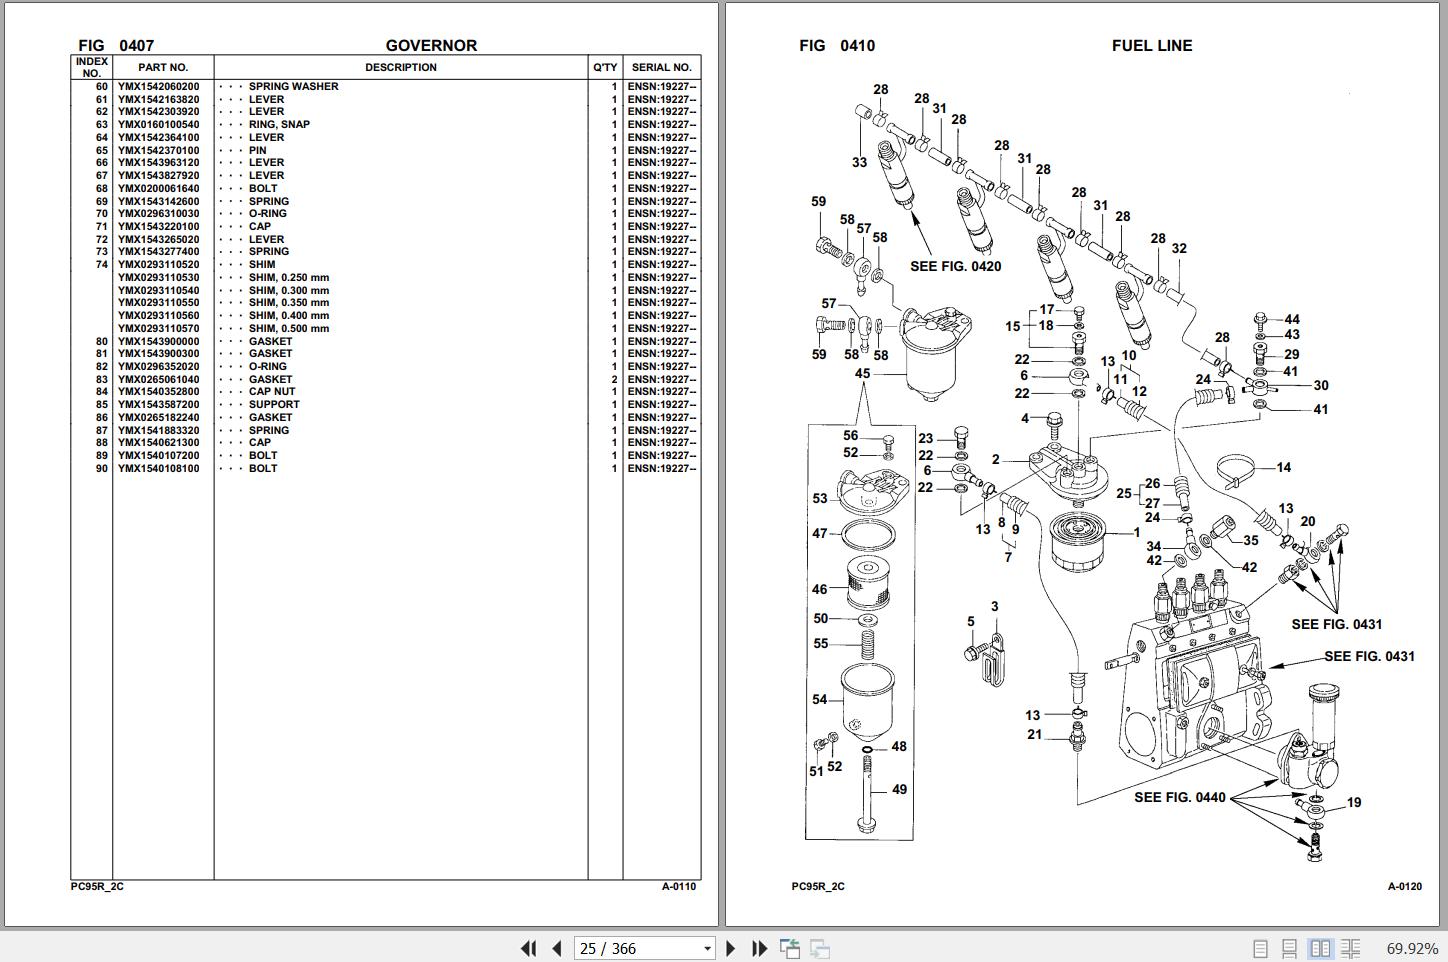Click part number YMX1542060200

pyautogui.click(x=158, y=87)
